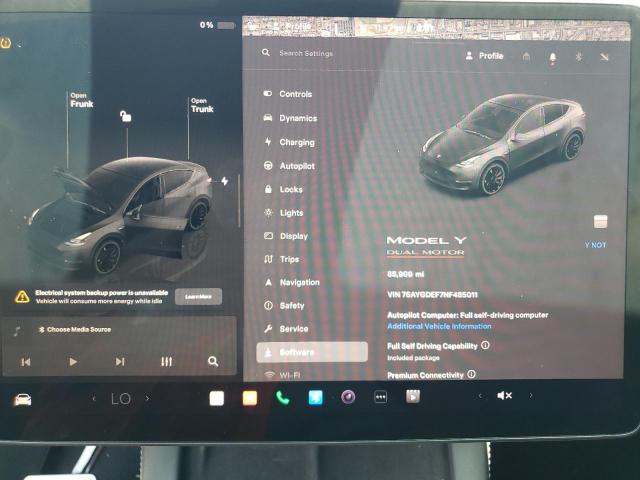Raise the temperature with right arrow
The width and height of the screenshot is (640, 480).
tap(148, 398)
